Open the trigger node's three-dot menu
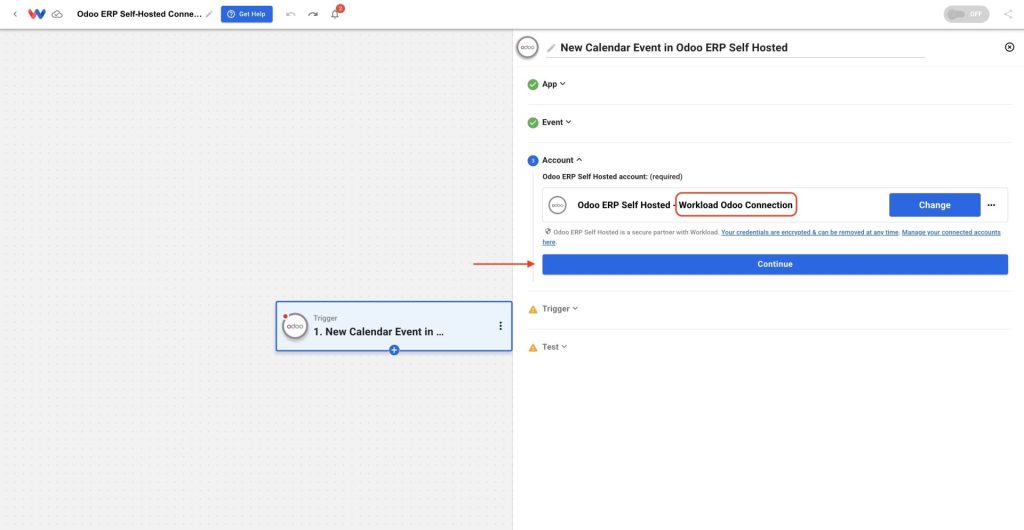The height and width of the screenshot is (530, 1024). 500,326
